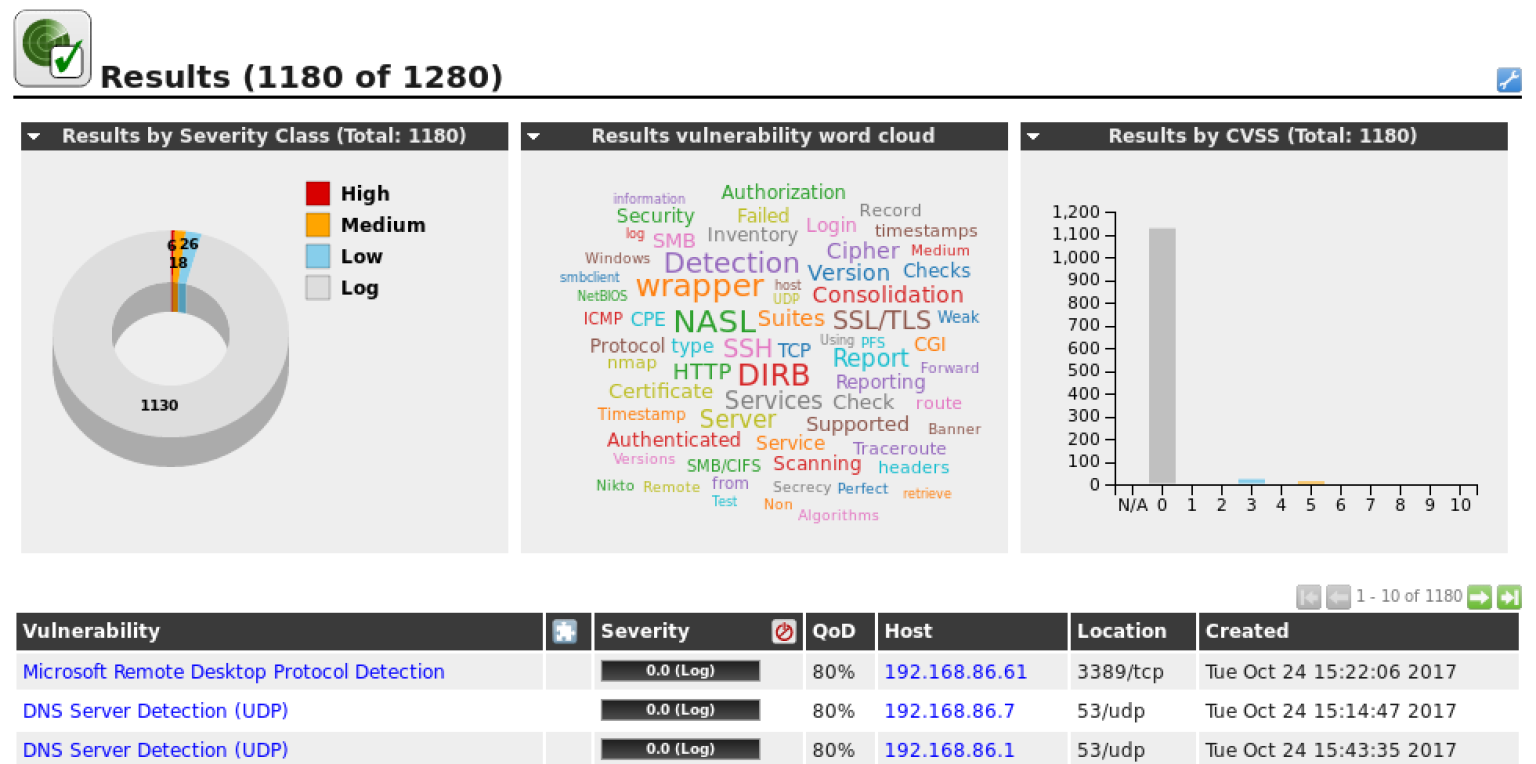Select DIRB in the word cloud
1536x764 pixels.
[x=774, y=374]
